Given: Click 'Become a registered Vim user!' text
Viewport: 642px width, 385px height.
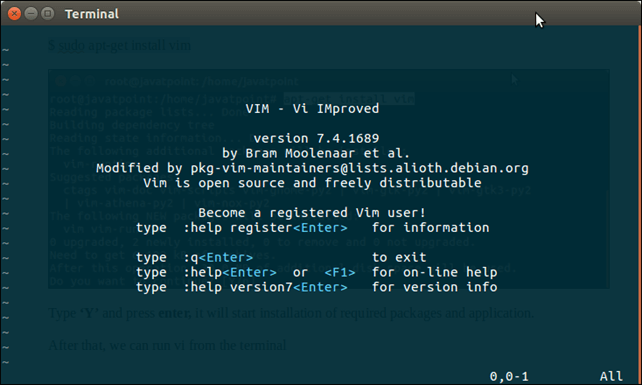Looking at the screenshot, I should [x=312, y=213].
